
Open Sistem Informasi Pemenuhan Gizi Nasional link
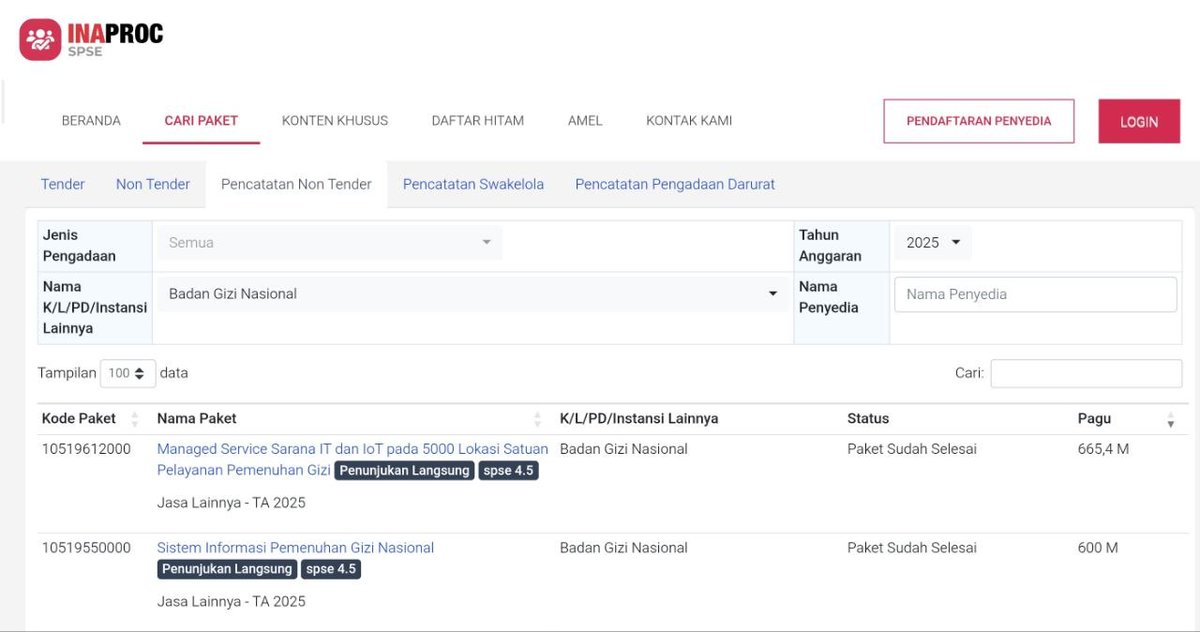click(x=295, y=547)
